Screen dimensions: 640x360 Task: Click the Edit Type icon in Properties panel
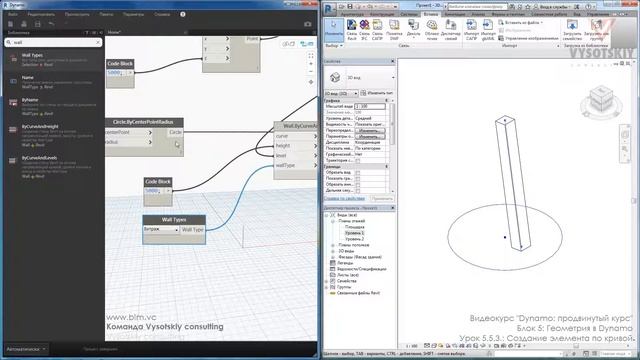tap(378, 93)
